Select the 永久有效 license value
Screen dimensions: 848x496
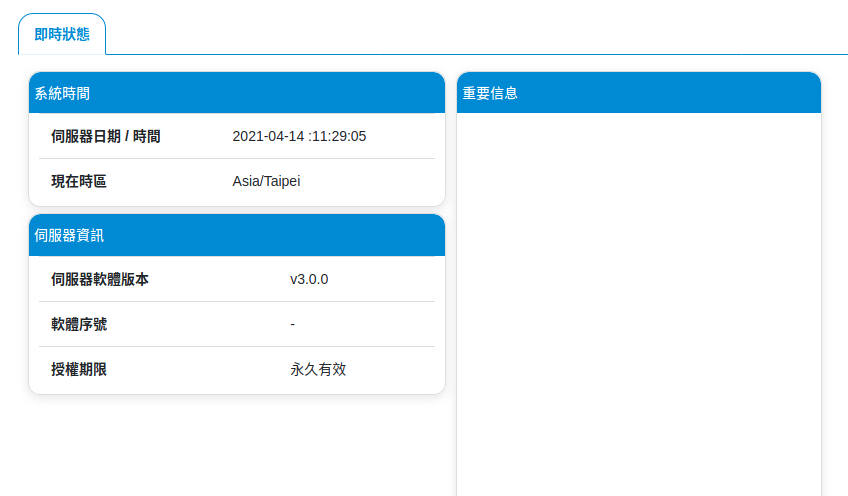[318, 369]
